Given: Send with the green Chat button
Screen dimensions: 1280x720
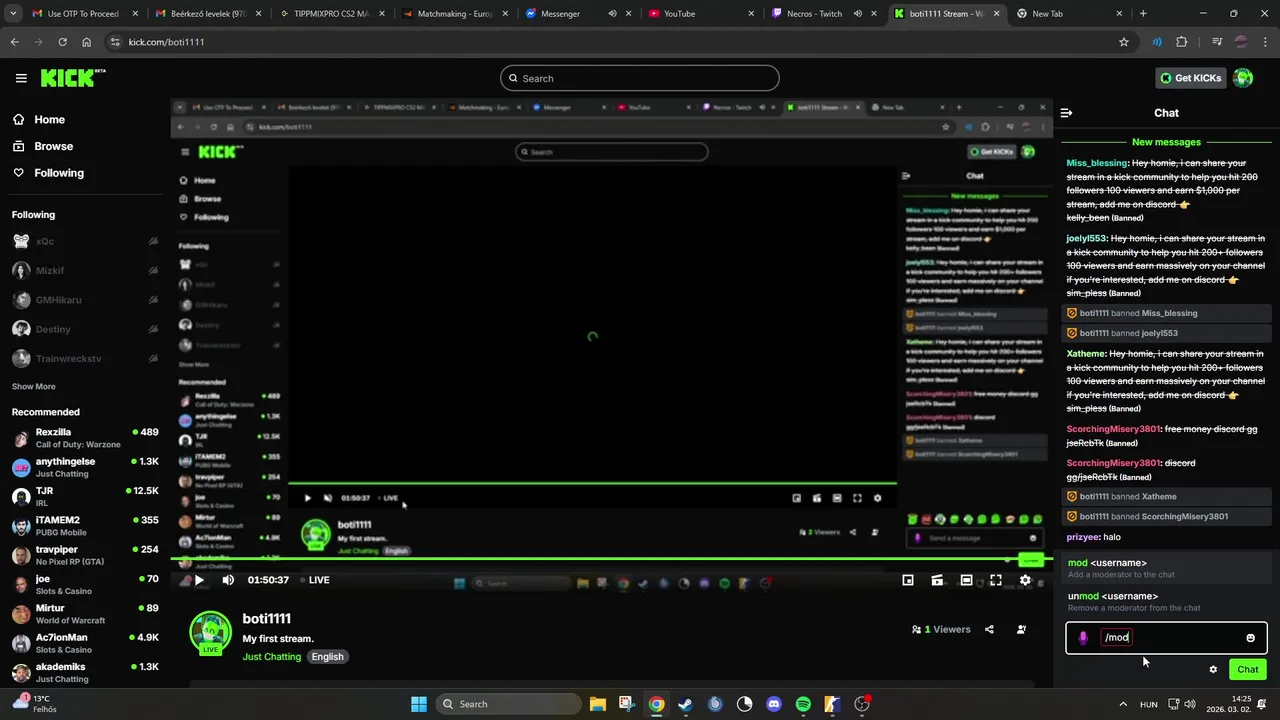Looking at the screenshot, I should click(1248, 670).
